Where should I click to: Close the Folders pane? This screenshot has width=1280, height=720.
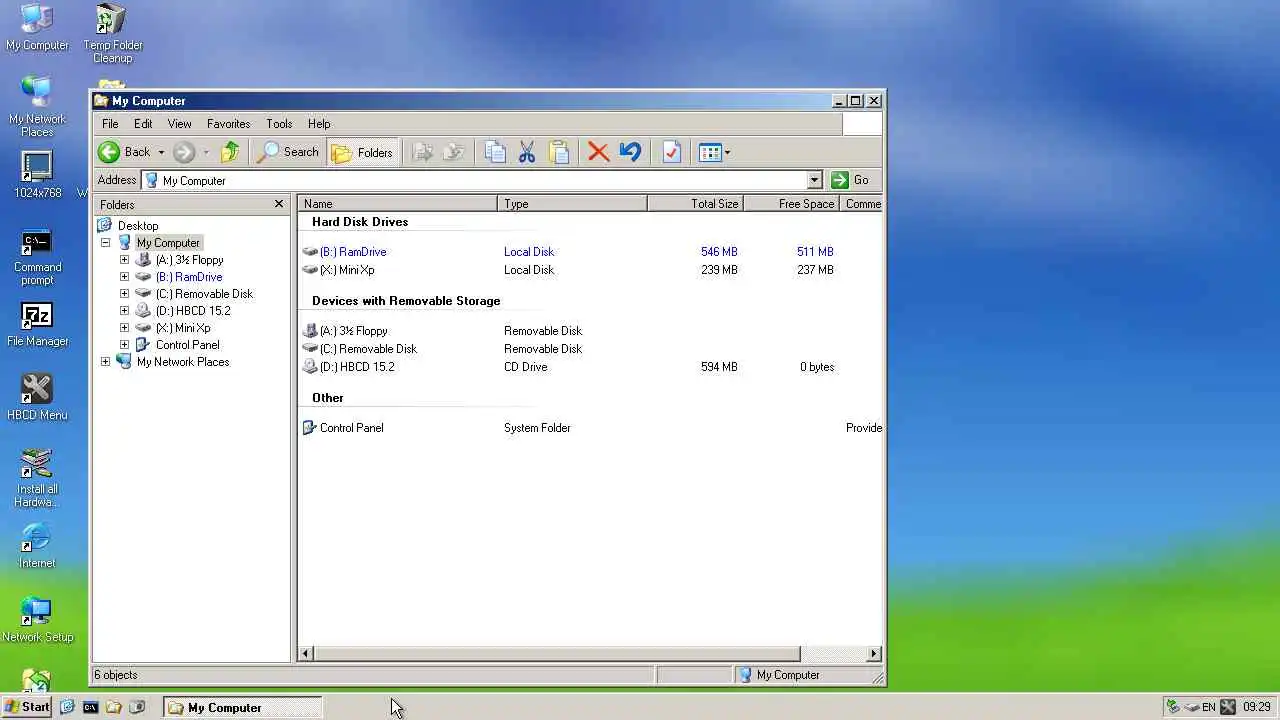pyautogui.click(x=279, y=204)
